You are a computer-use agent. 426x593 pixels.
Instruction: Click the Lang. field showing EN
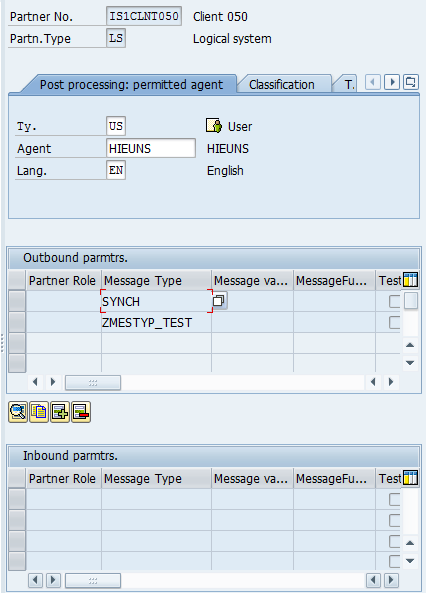(x=116, y=170)
